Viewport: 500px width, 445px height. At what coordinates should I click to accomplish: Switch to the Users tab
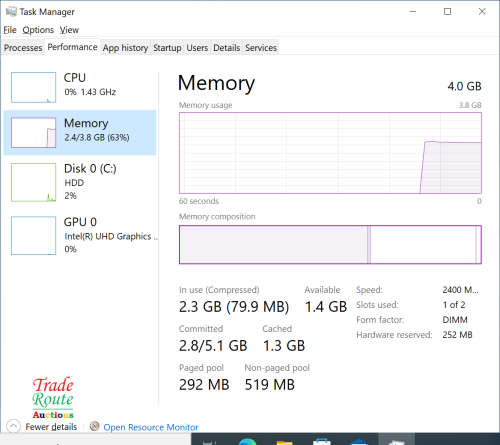pos(197,48)
